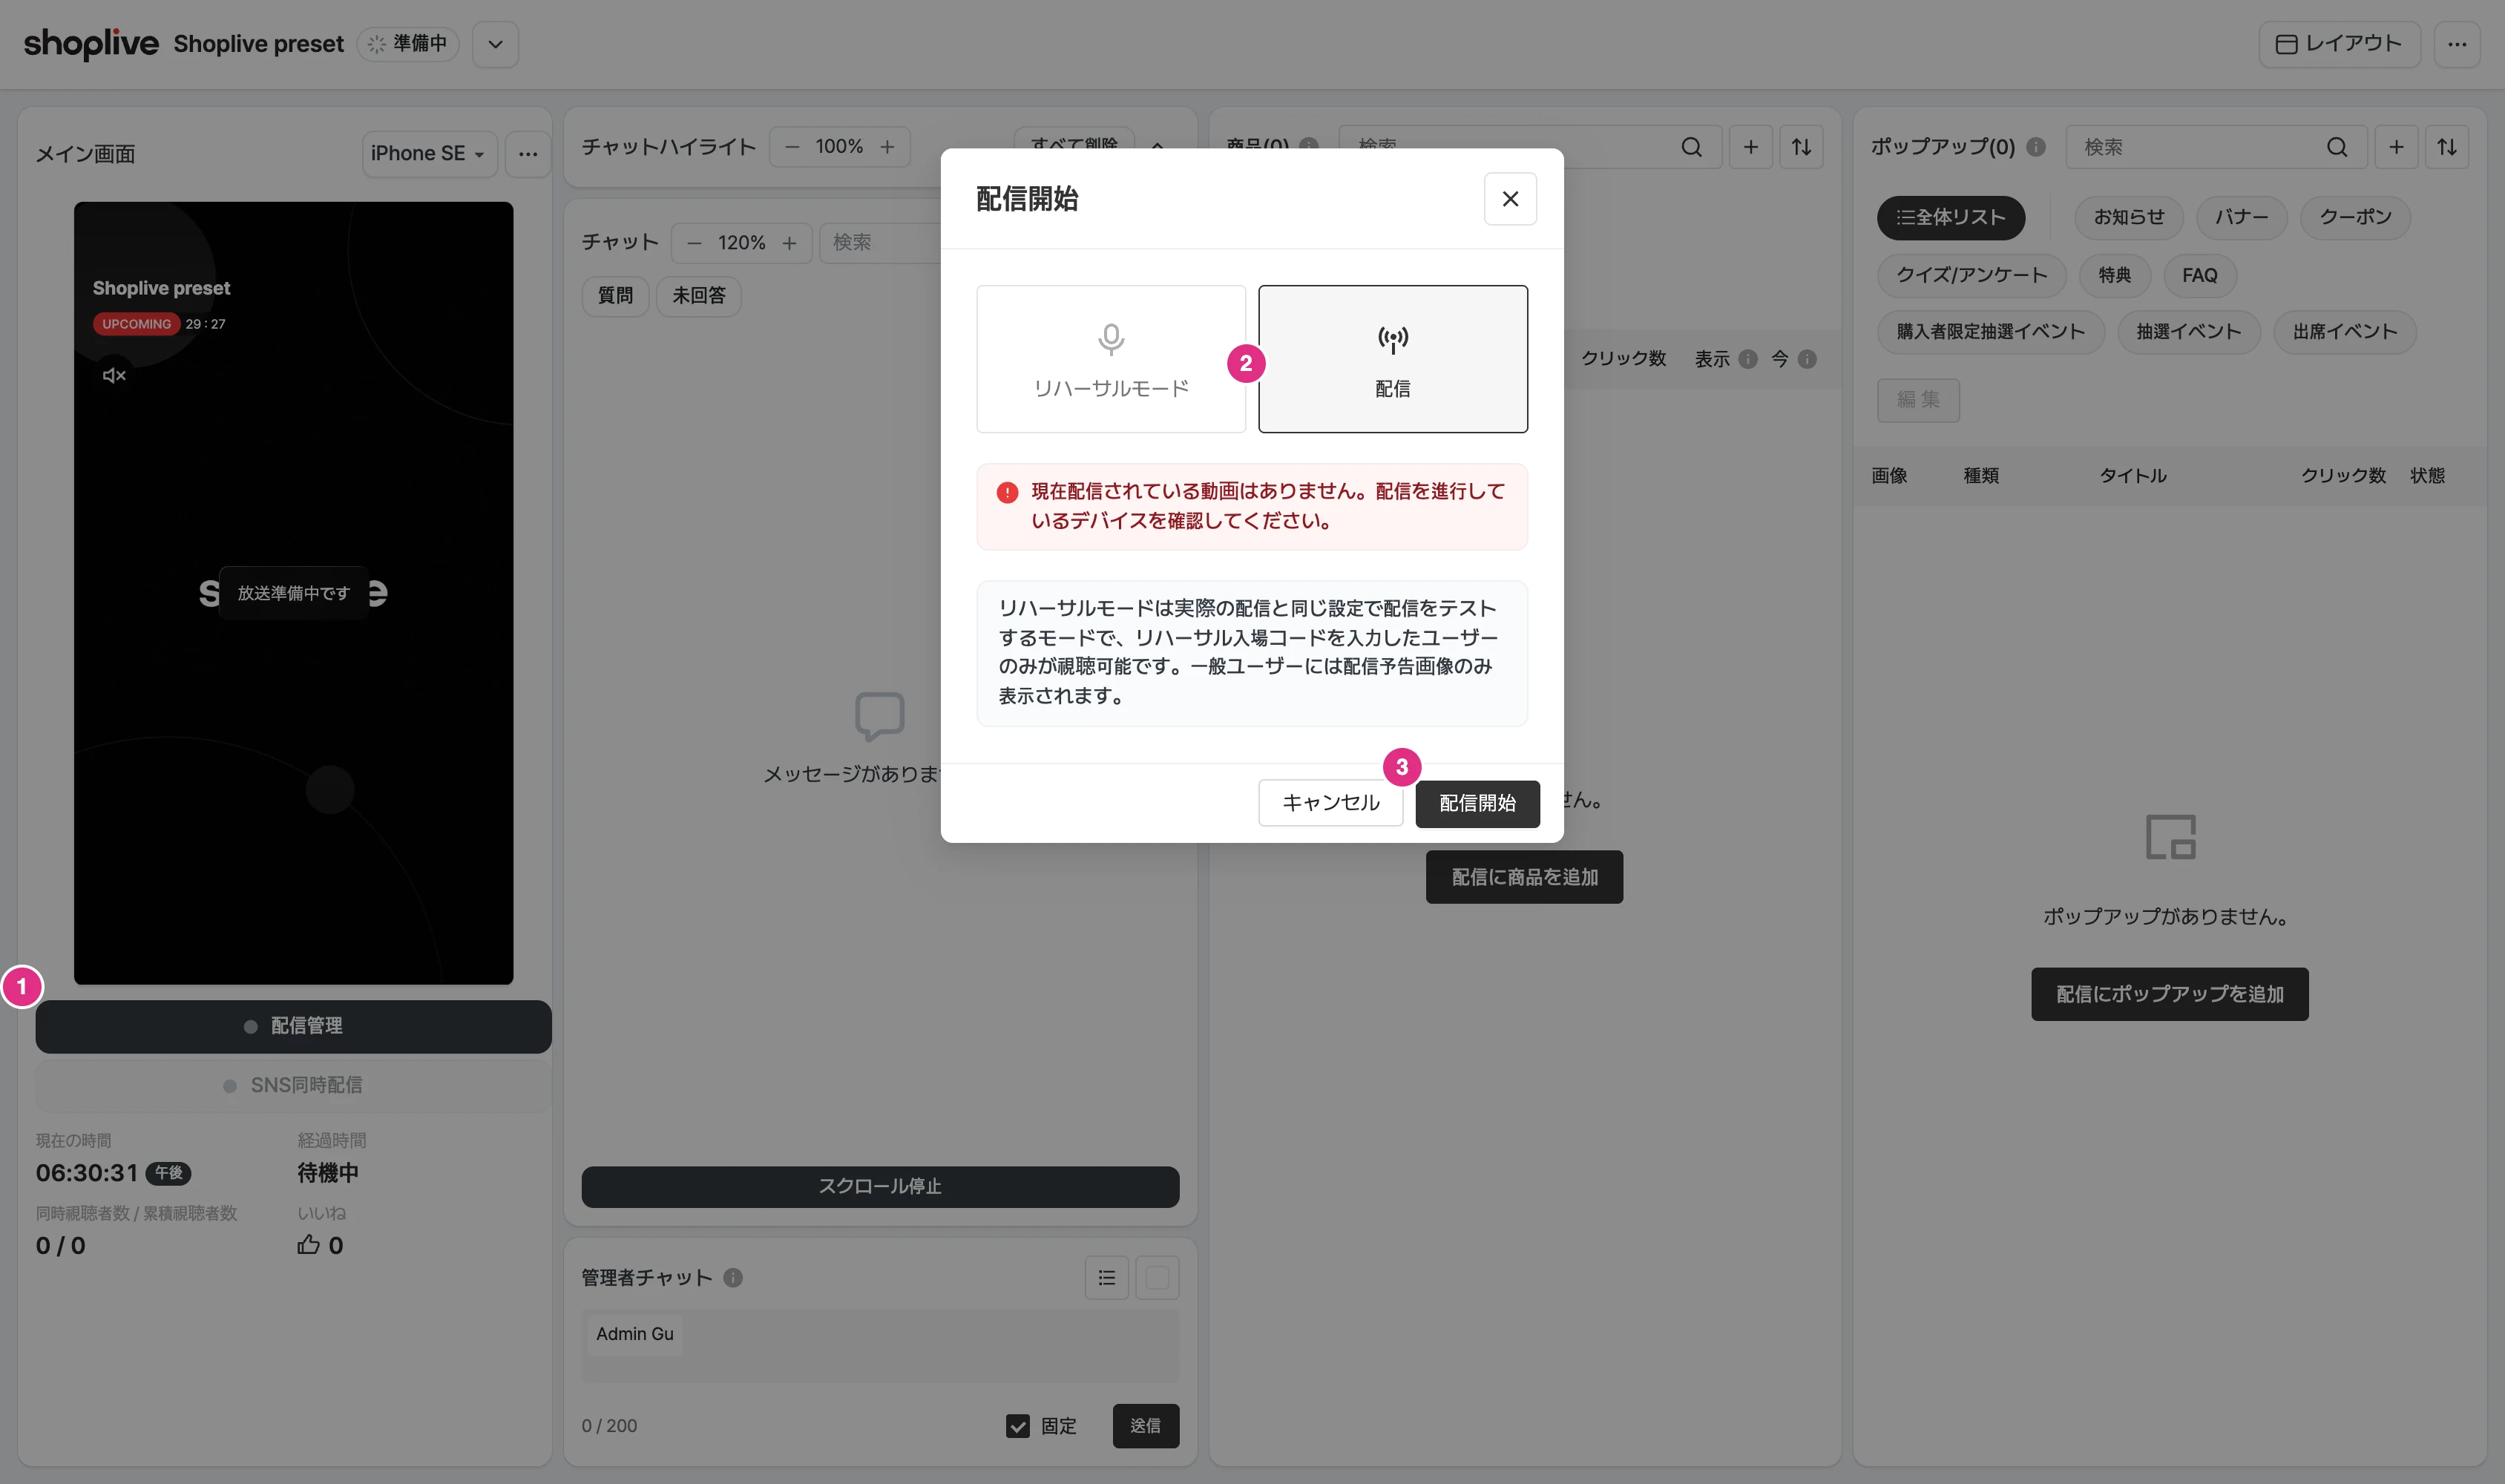Screen dimensions: 2505x1484
Task: Click the 配信管理 button
Action: tap(293, 1026)
